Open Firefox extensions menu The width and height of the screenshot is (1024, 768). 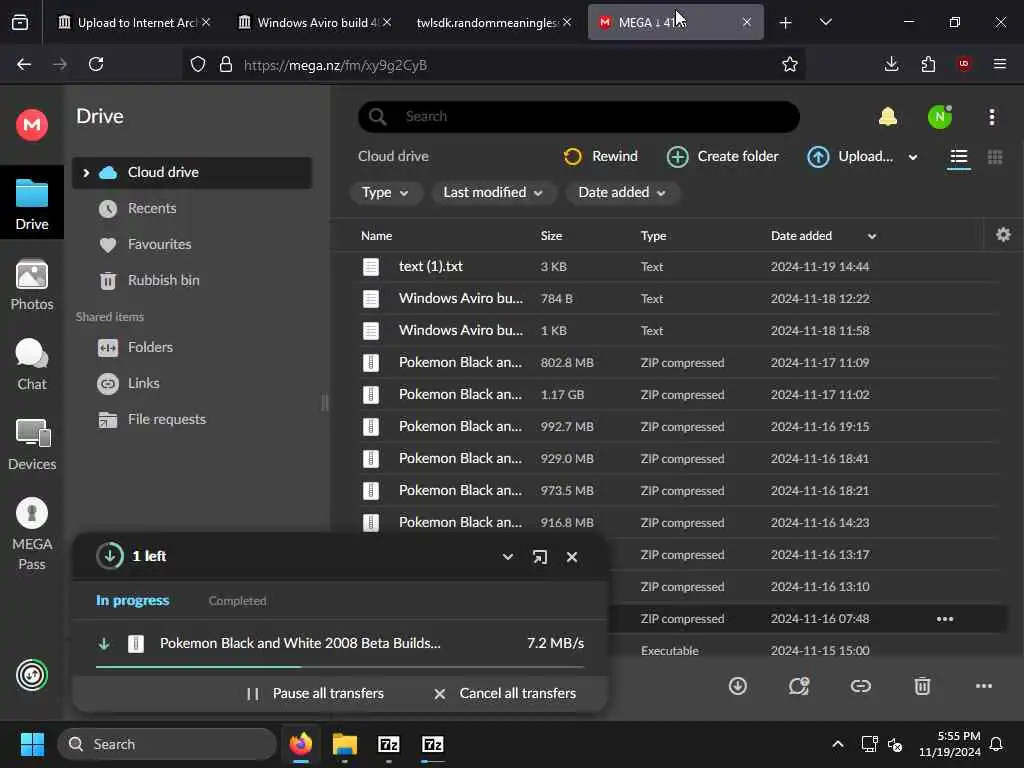click(x=927, y=64)
